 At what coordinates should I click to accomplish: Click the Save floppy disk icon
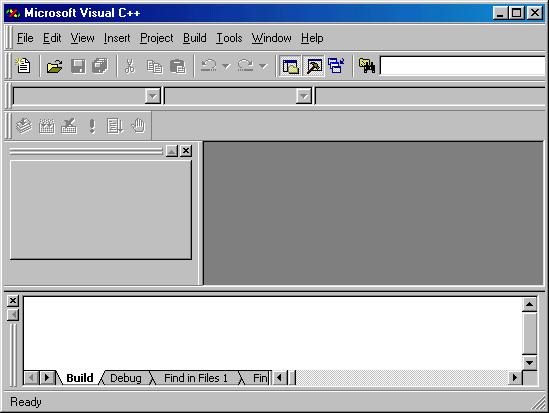(x=78, y=66)
